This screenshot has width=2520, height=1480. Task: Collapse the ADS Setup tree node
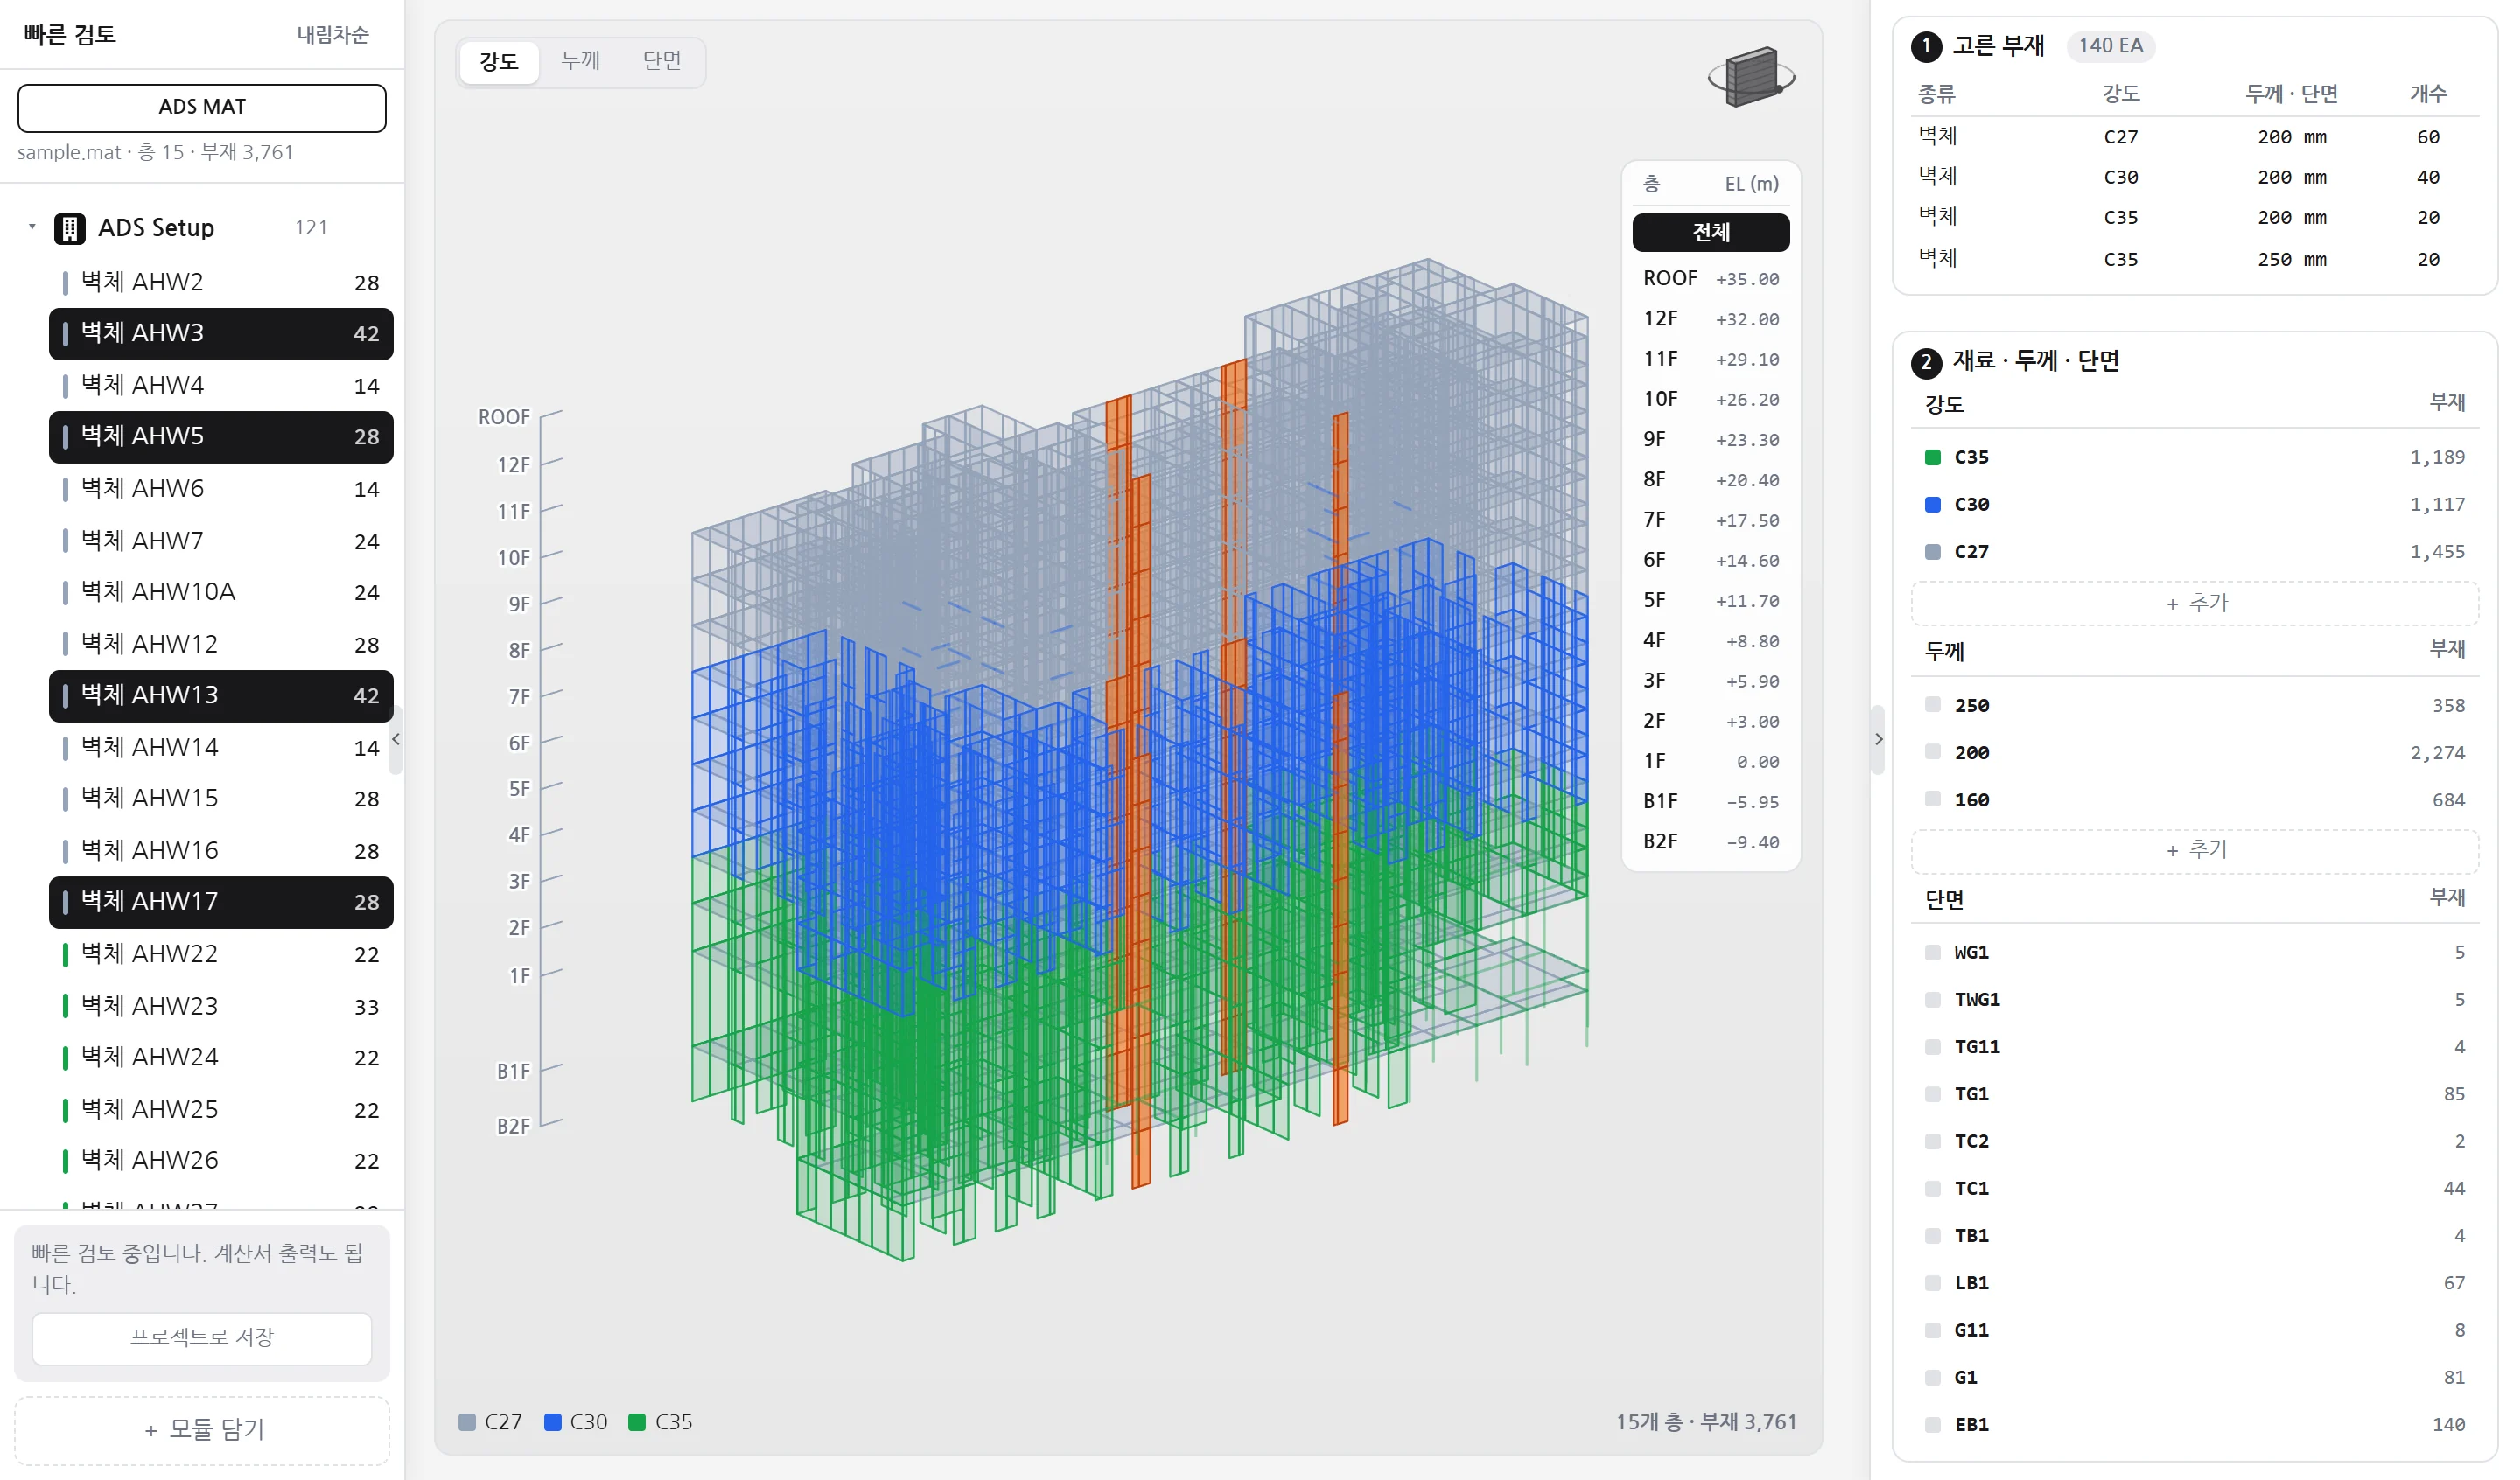click(x=32, y=227)
